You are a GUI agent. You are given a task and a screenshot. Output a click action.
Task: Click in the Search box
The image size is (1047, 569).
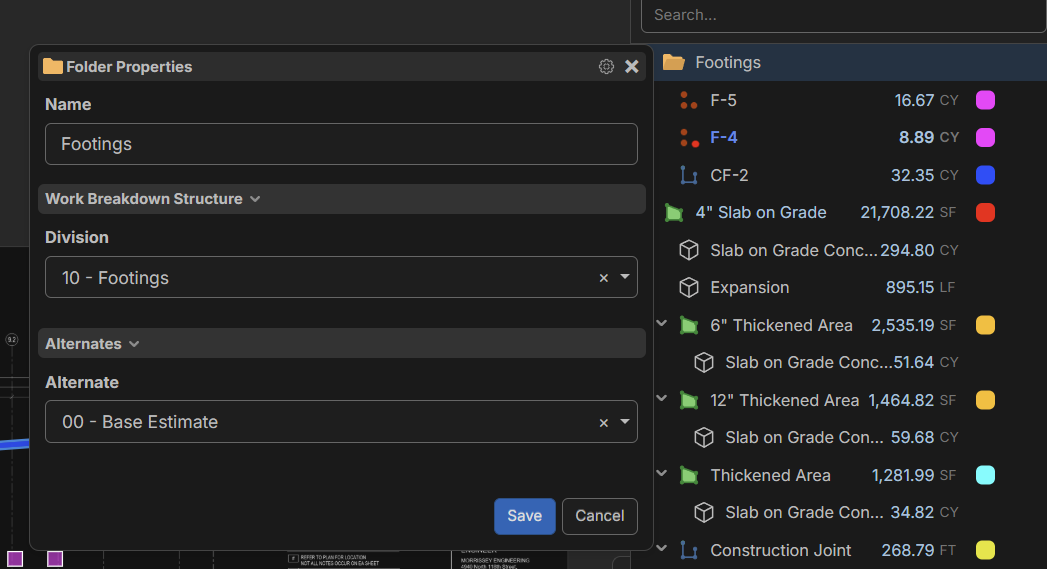tap(843, 15)
